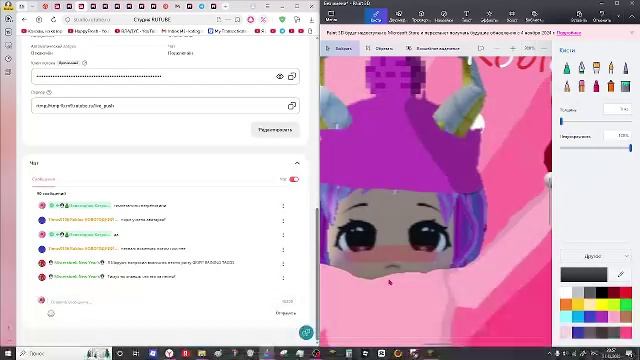The width and height of the screenshot is (640, 360).
Task: Open the Text tab in Paint 3D
Action: [x=466, y=16]
